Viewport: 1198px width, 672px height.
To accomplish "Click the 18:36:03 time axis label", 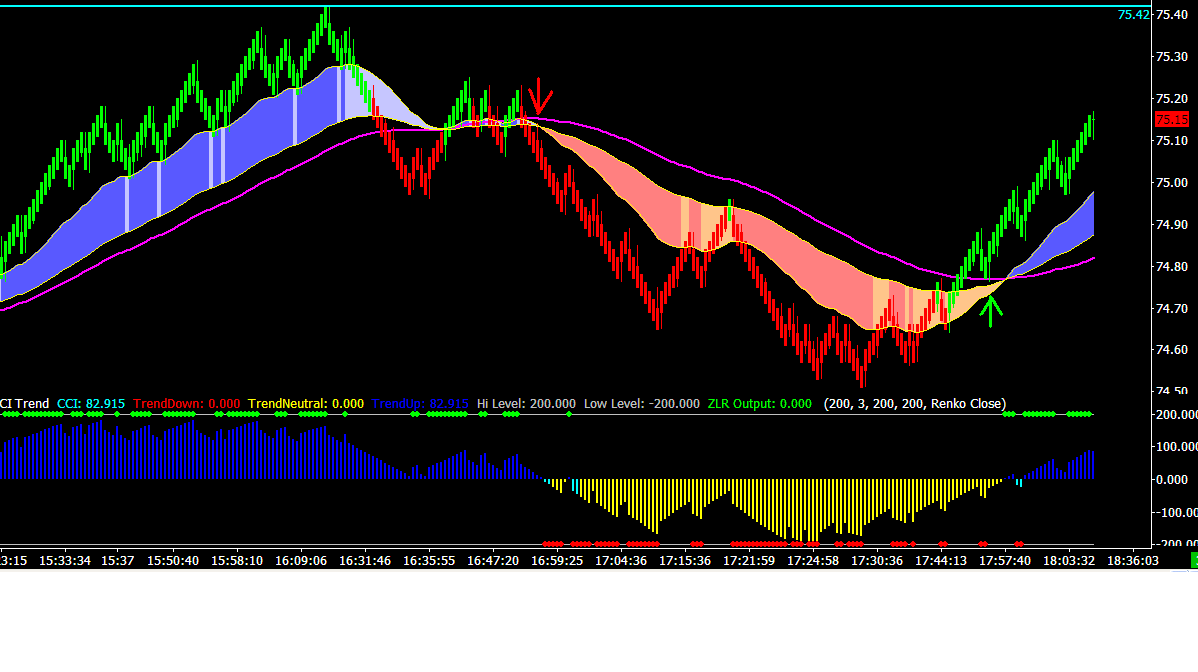I will [x=1133, y=561].
